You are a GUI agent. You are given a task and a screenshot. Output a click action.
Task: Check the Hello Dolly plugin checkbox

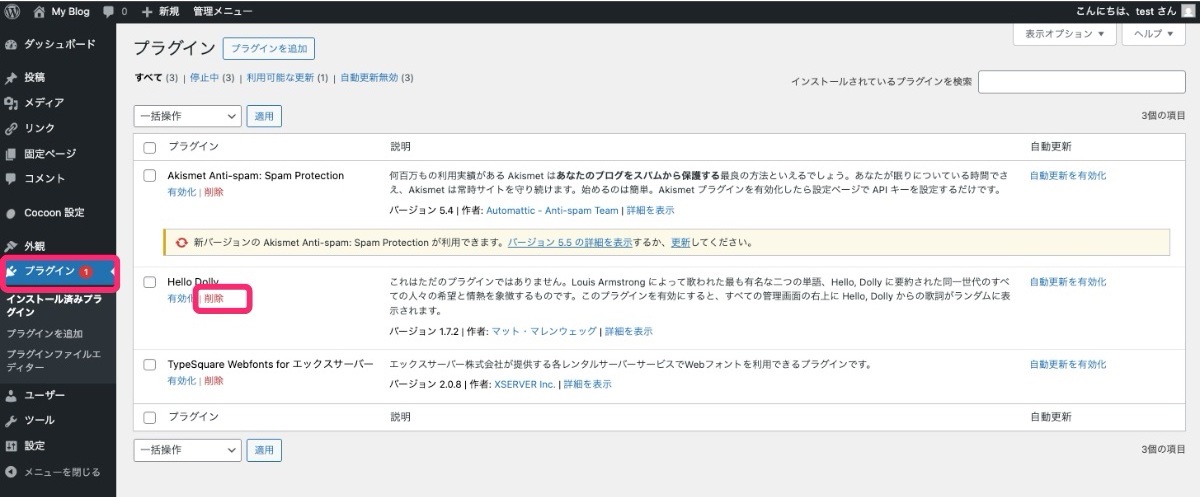tap(150, 283)
